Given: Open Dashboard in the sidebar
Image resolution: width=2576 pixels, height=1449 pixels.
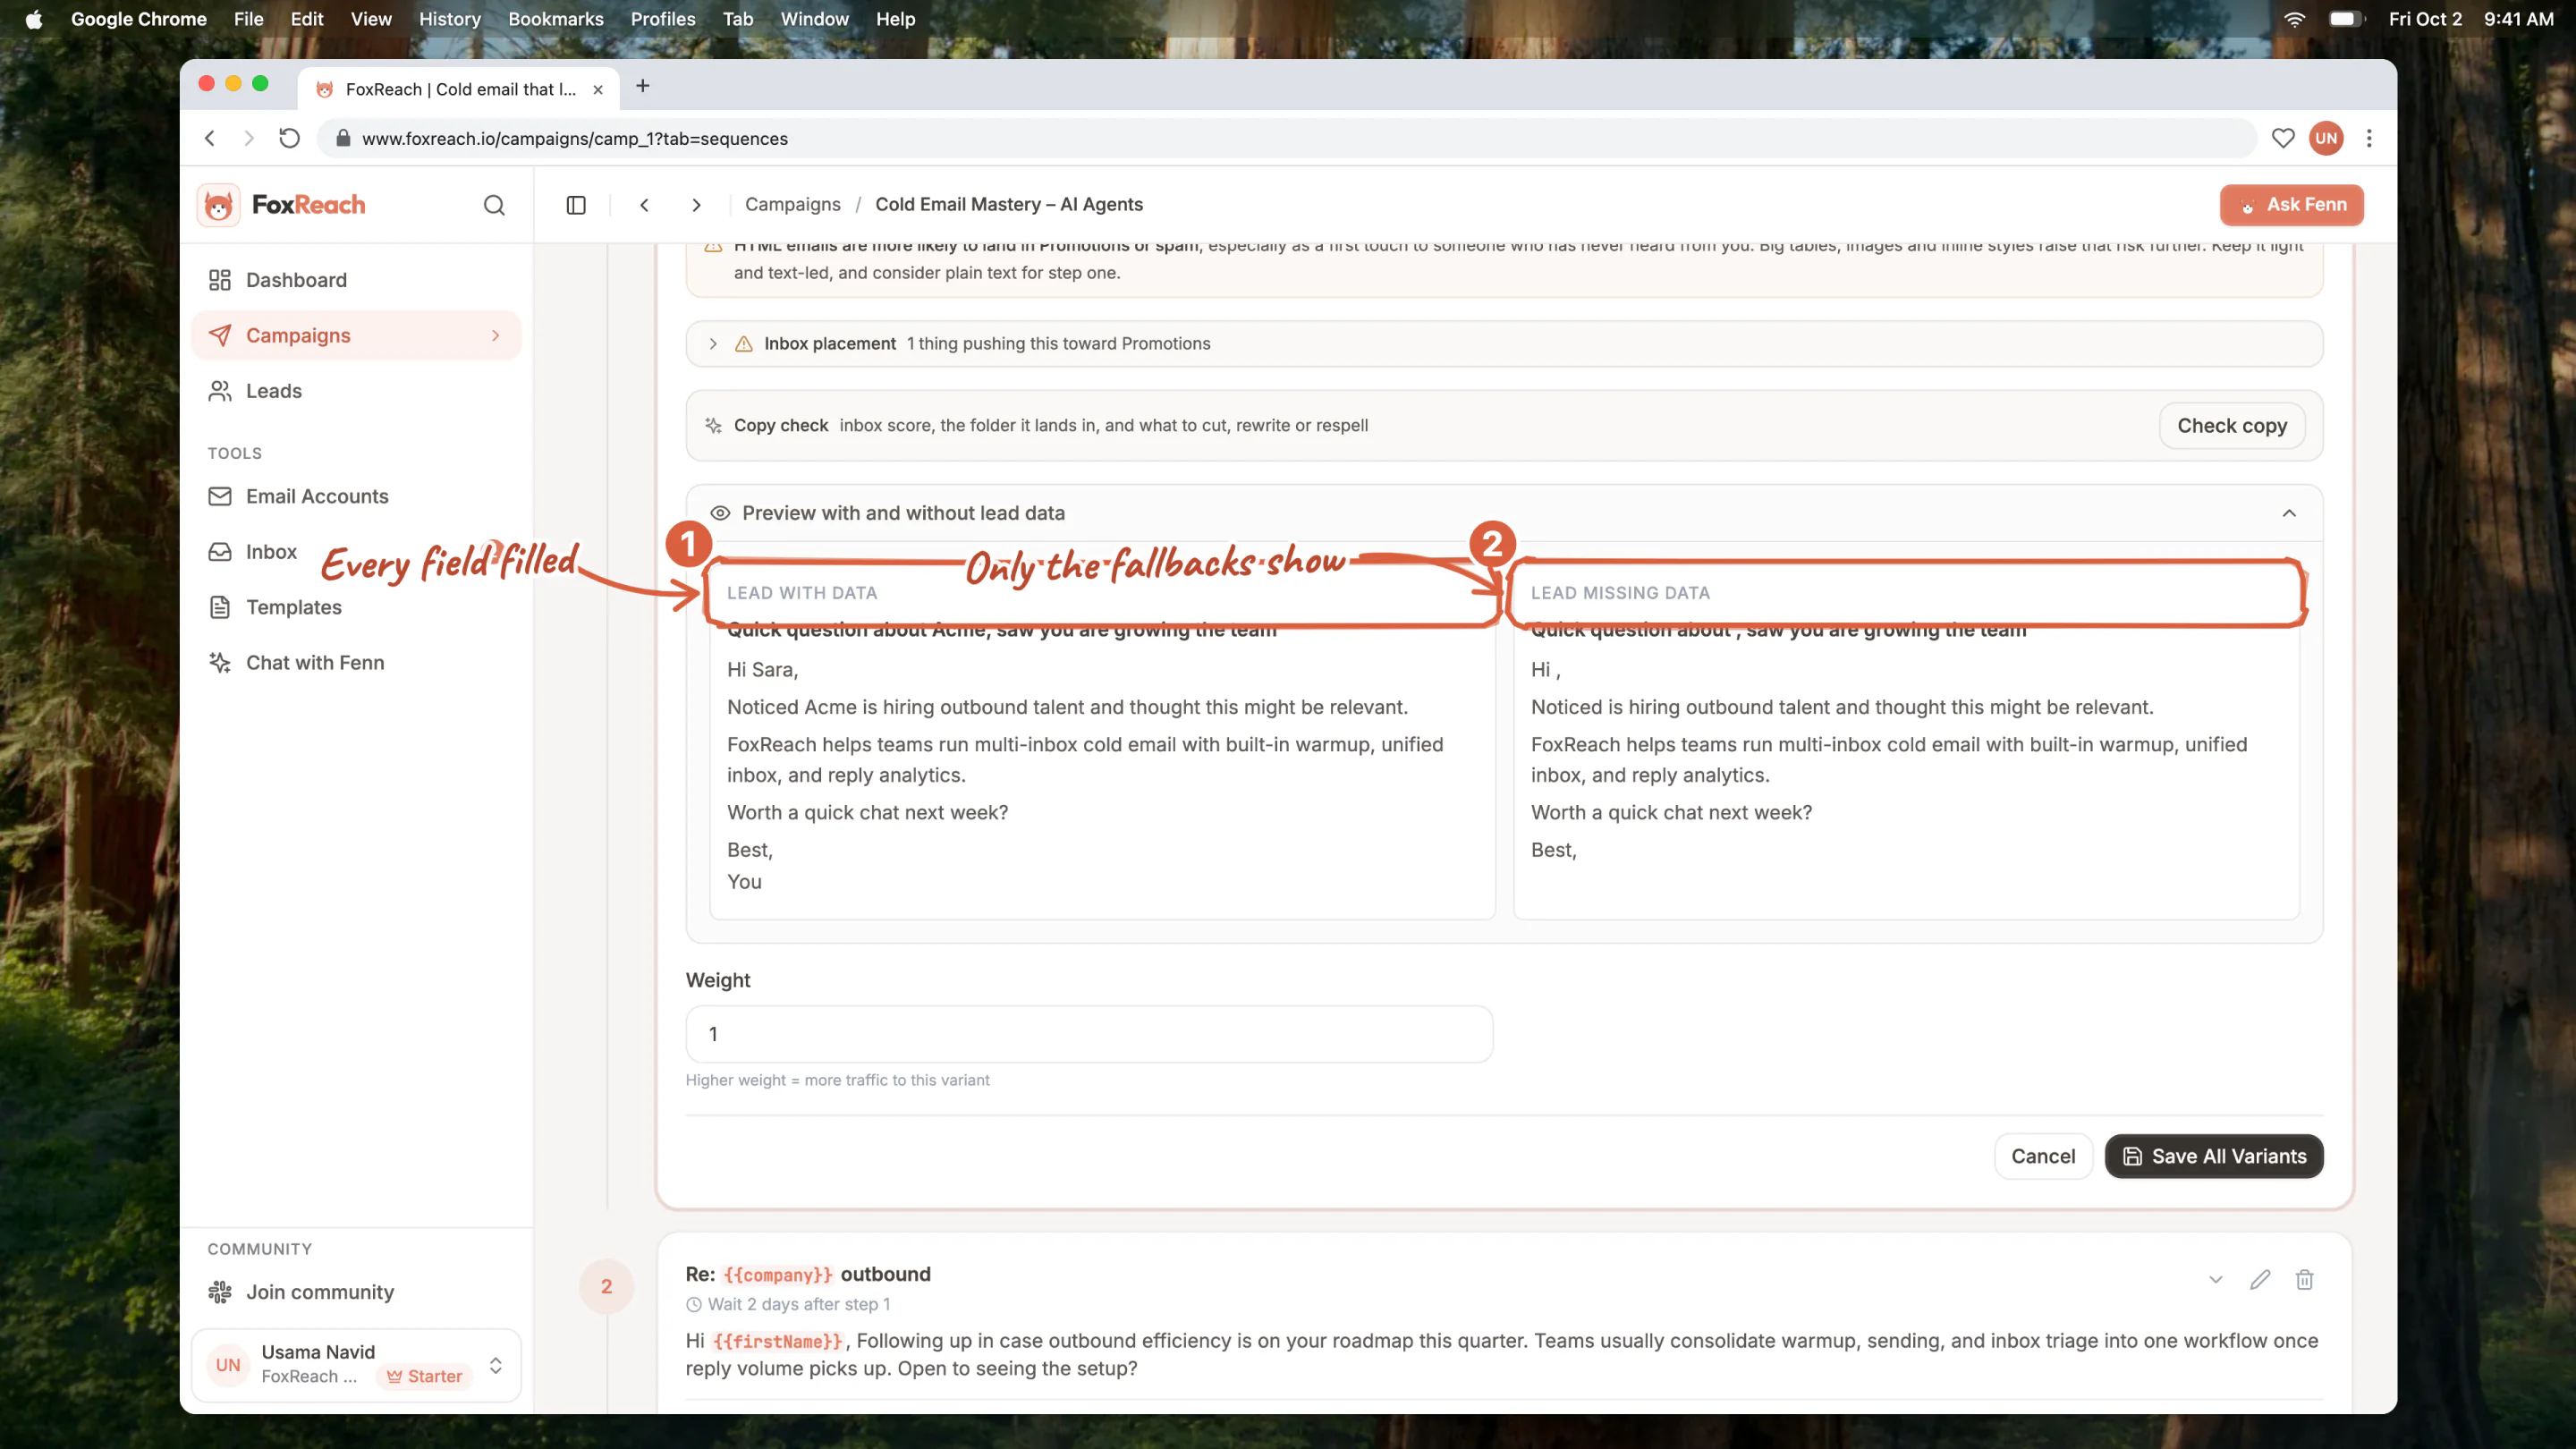Looking at the screenshot, I should point(356,280).
